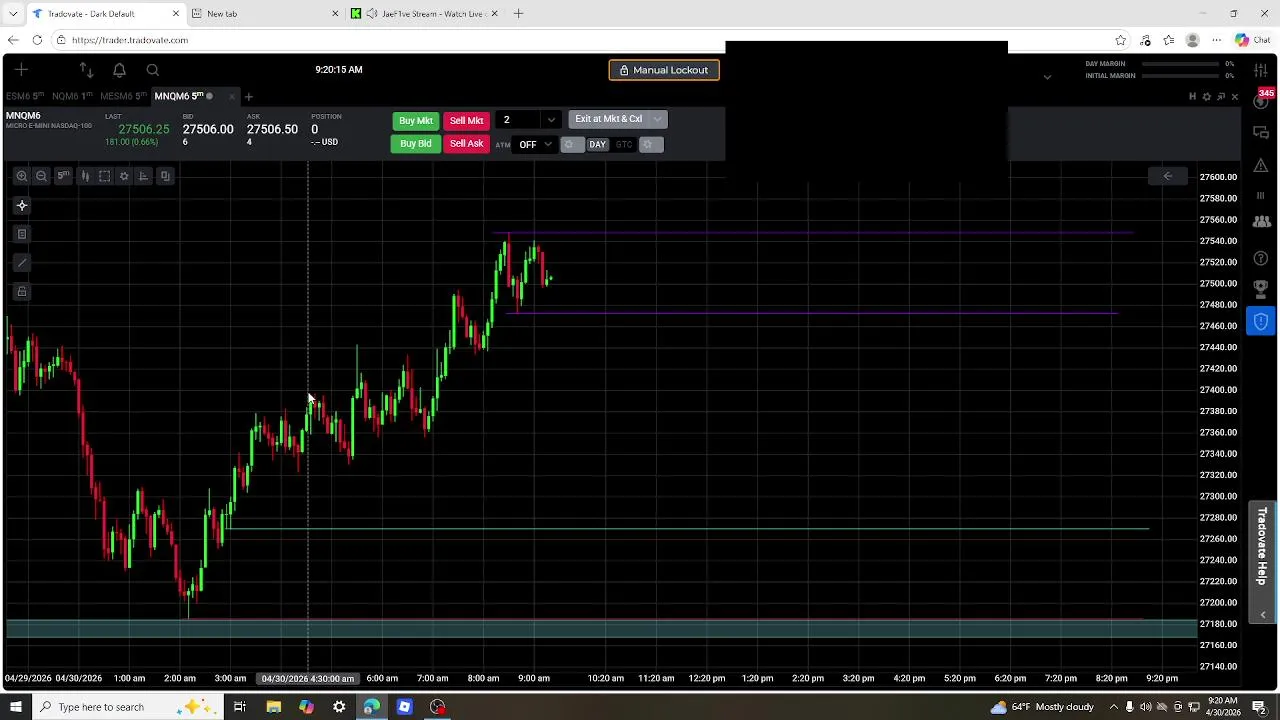The height and width of the screenshot is (720, 1280).
Task: Zoom in on the chart
Action: [21, 176]
